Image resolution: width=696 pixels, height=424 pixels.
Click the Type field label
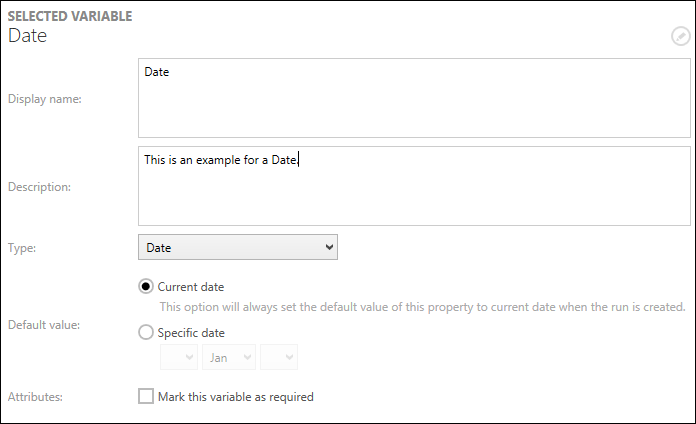tap(22, 247)
